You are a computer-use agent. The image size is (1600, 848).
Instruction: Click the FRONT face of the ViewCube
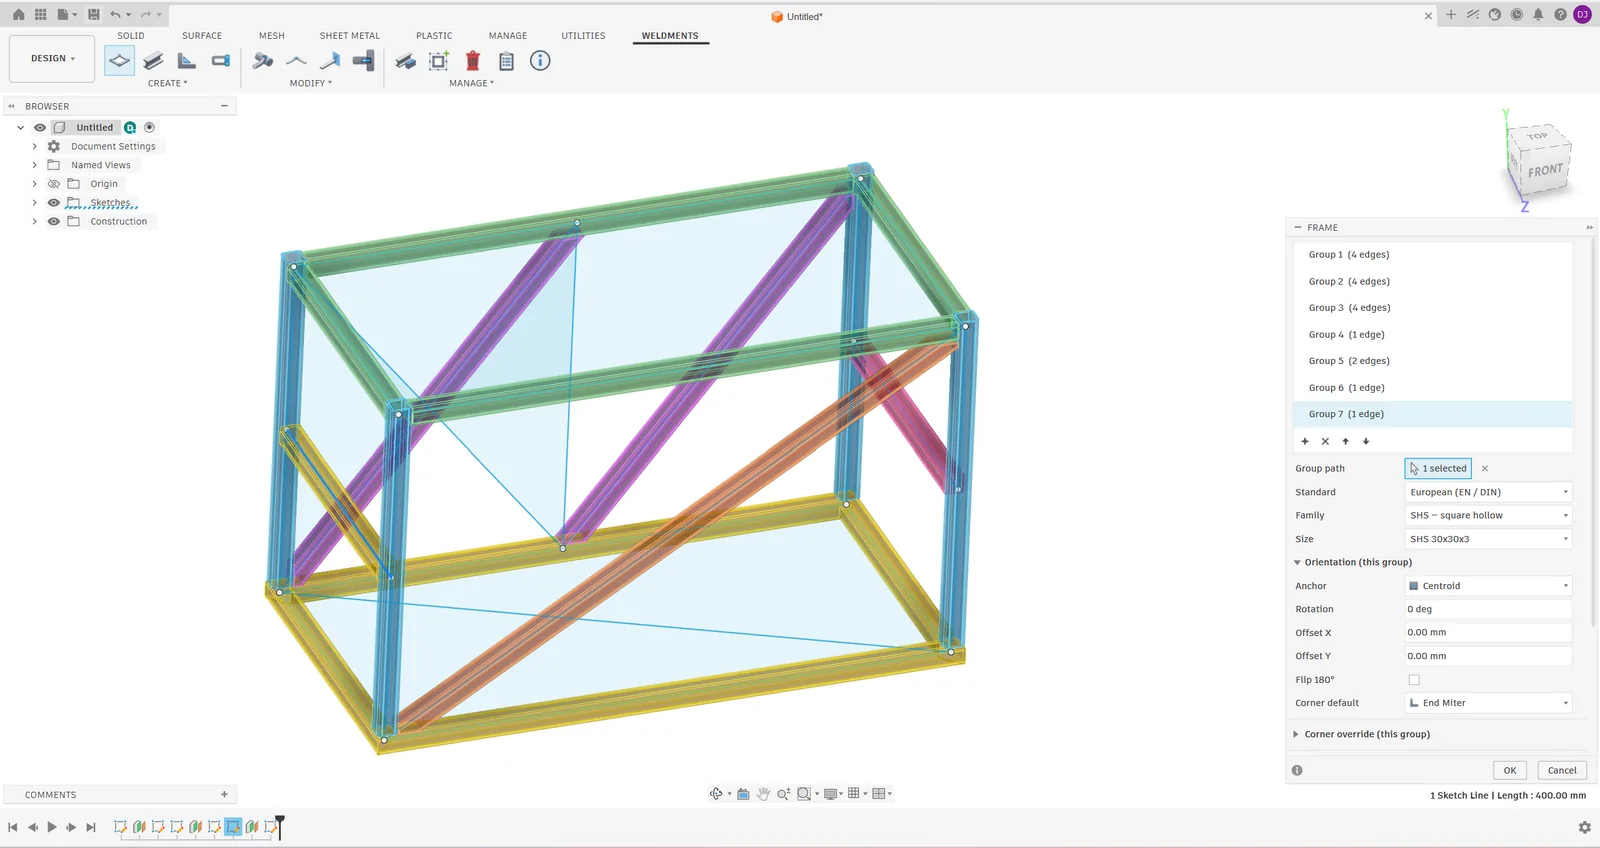[x=1545, y=171]
